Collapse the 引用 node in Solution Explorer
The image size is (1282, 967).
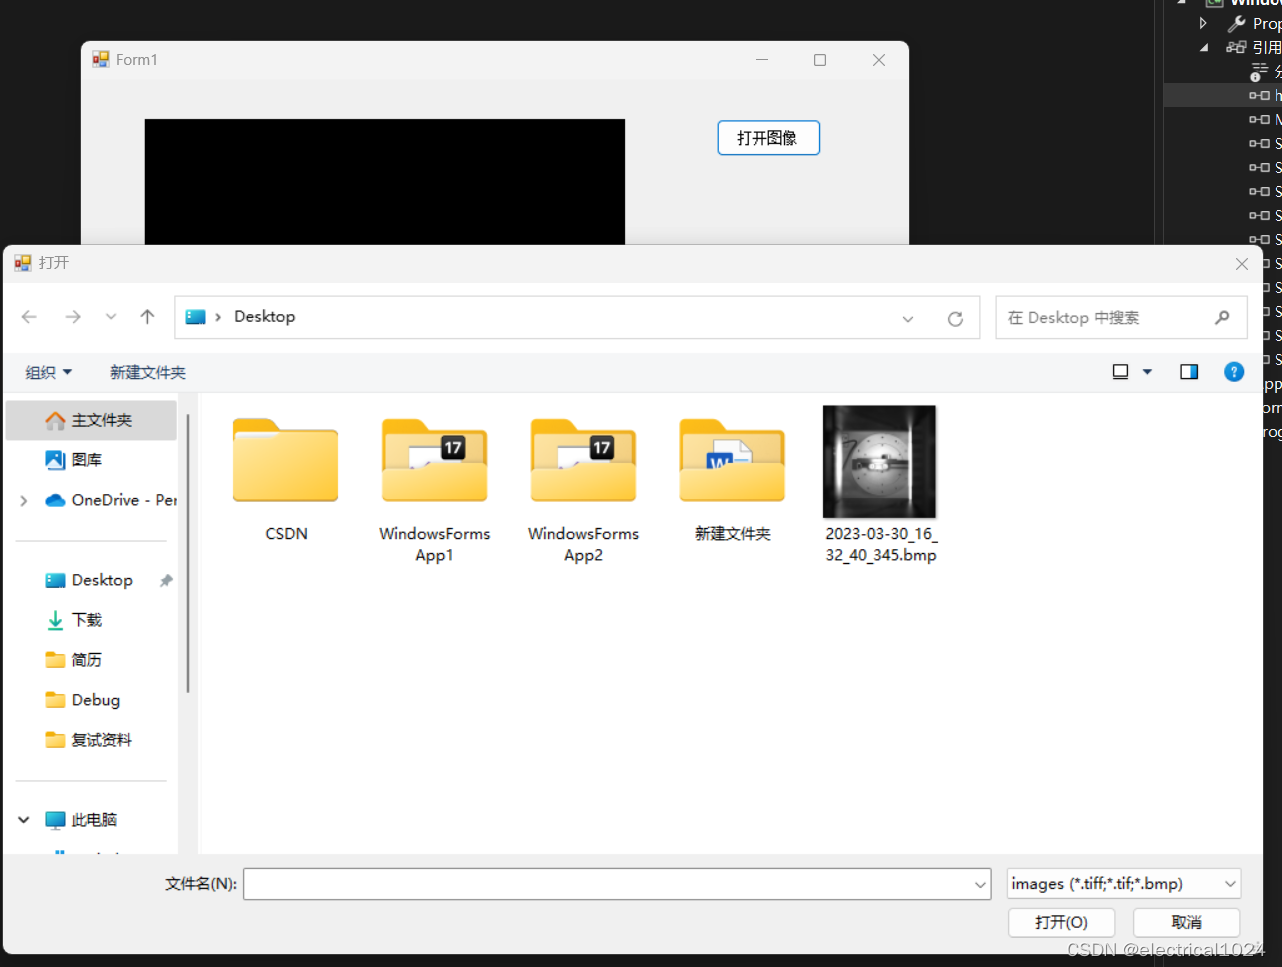point(1204,47)
